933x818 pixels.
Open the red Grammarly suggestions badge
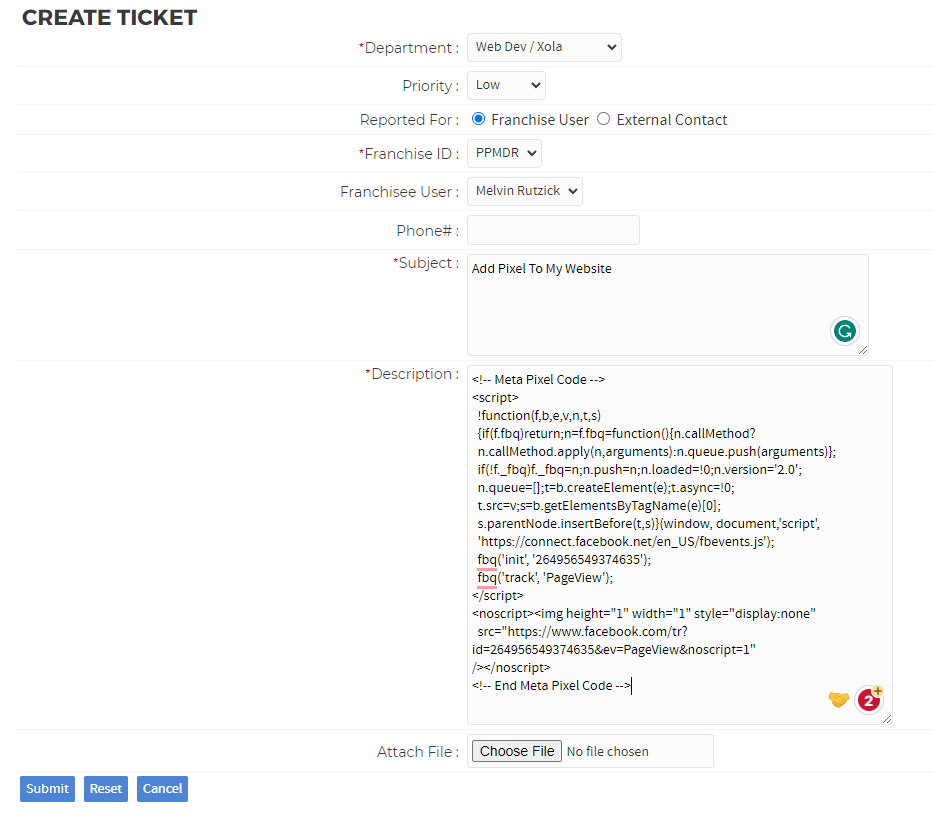tap(869, 700)
